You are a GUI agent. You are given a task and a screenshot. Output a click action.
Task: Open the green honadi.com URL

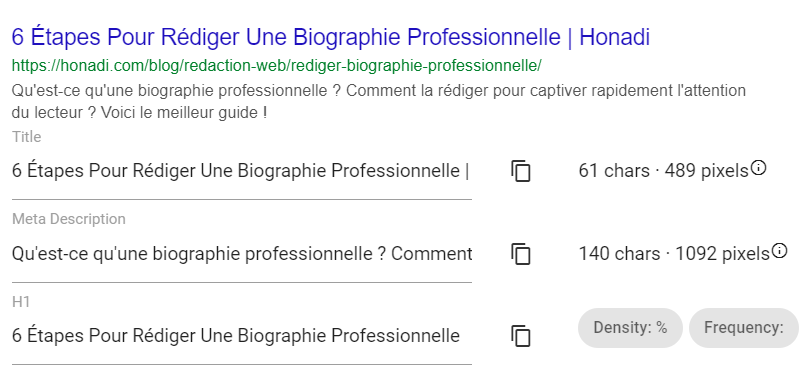point(277,66)
